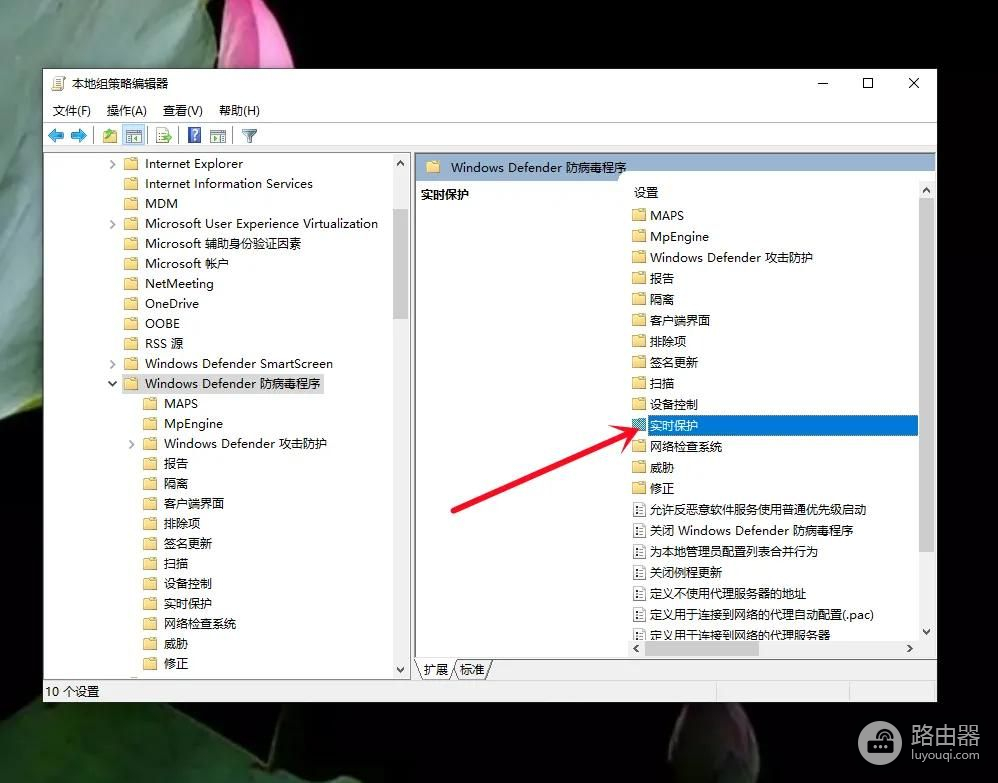Select 修正 folder in right pane list
The height and width of the screenshot is (783, 998).
[661, 488]
